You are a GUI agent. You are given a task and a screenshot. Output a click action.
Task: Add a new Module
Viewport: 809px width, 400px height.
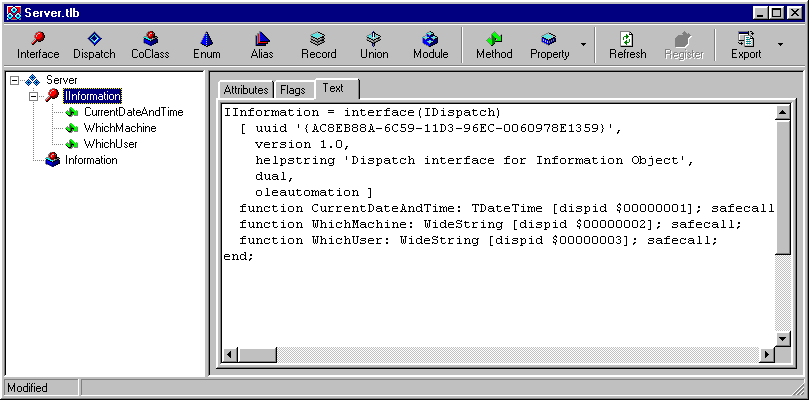pos(430,46)
